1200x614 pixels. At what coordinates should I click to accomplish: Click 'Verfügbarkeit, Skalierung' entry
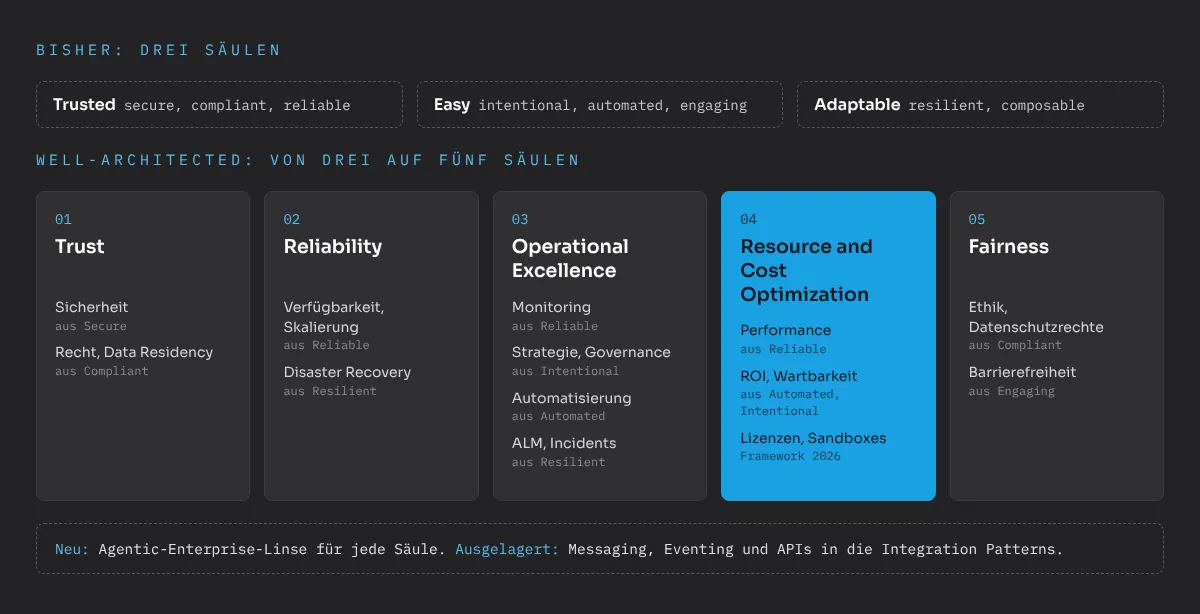[334, 317]
